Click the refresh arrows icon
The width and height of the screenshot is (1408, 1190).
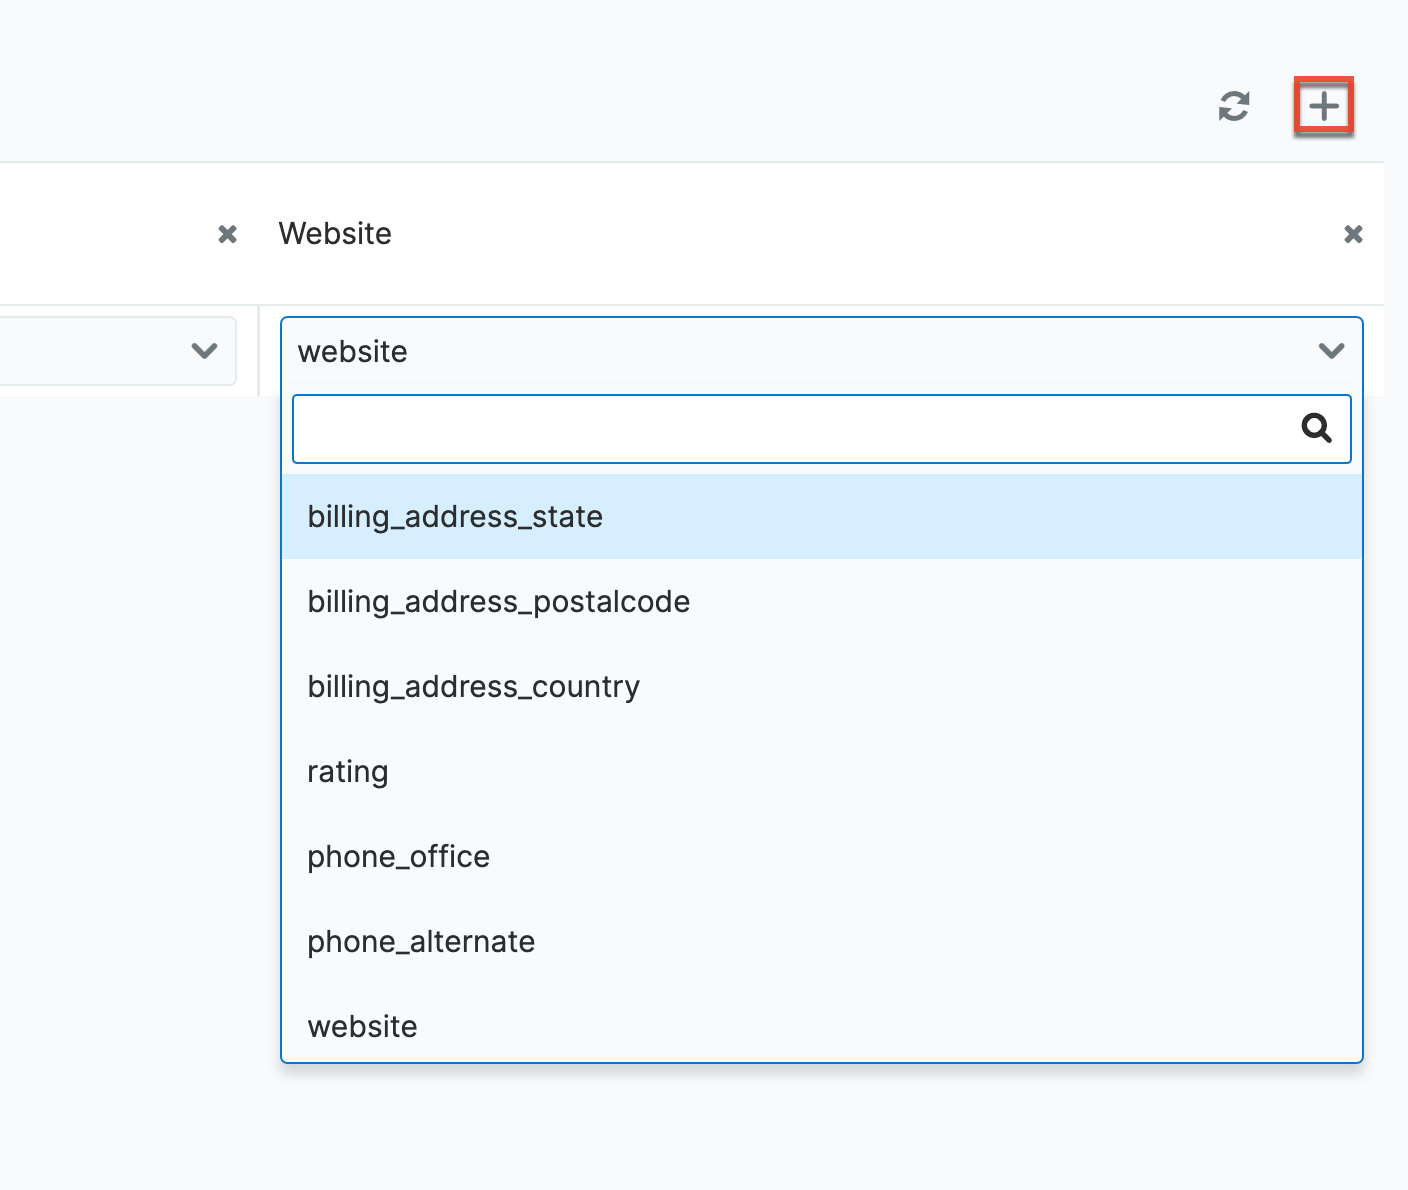pyautogui.click(x=1234, y=106)
